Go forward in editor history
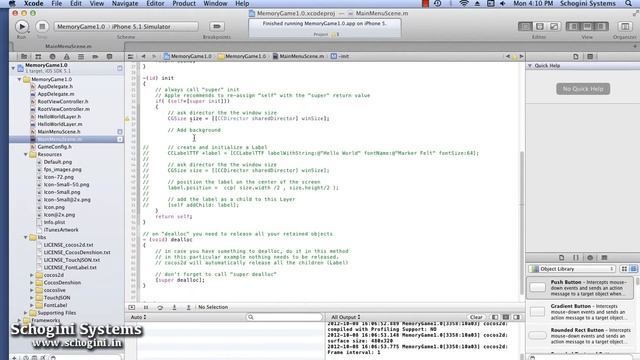The image size is (640, 360). click(154, 56)
